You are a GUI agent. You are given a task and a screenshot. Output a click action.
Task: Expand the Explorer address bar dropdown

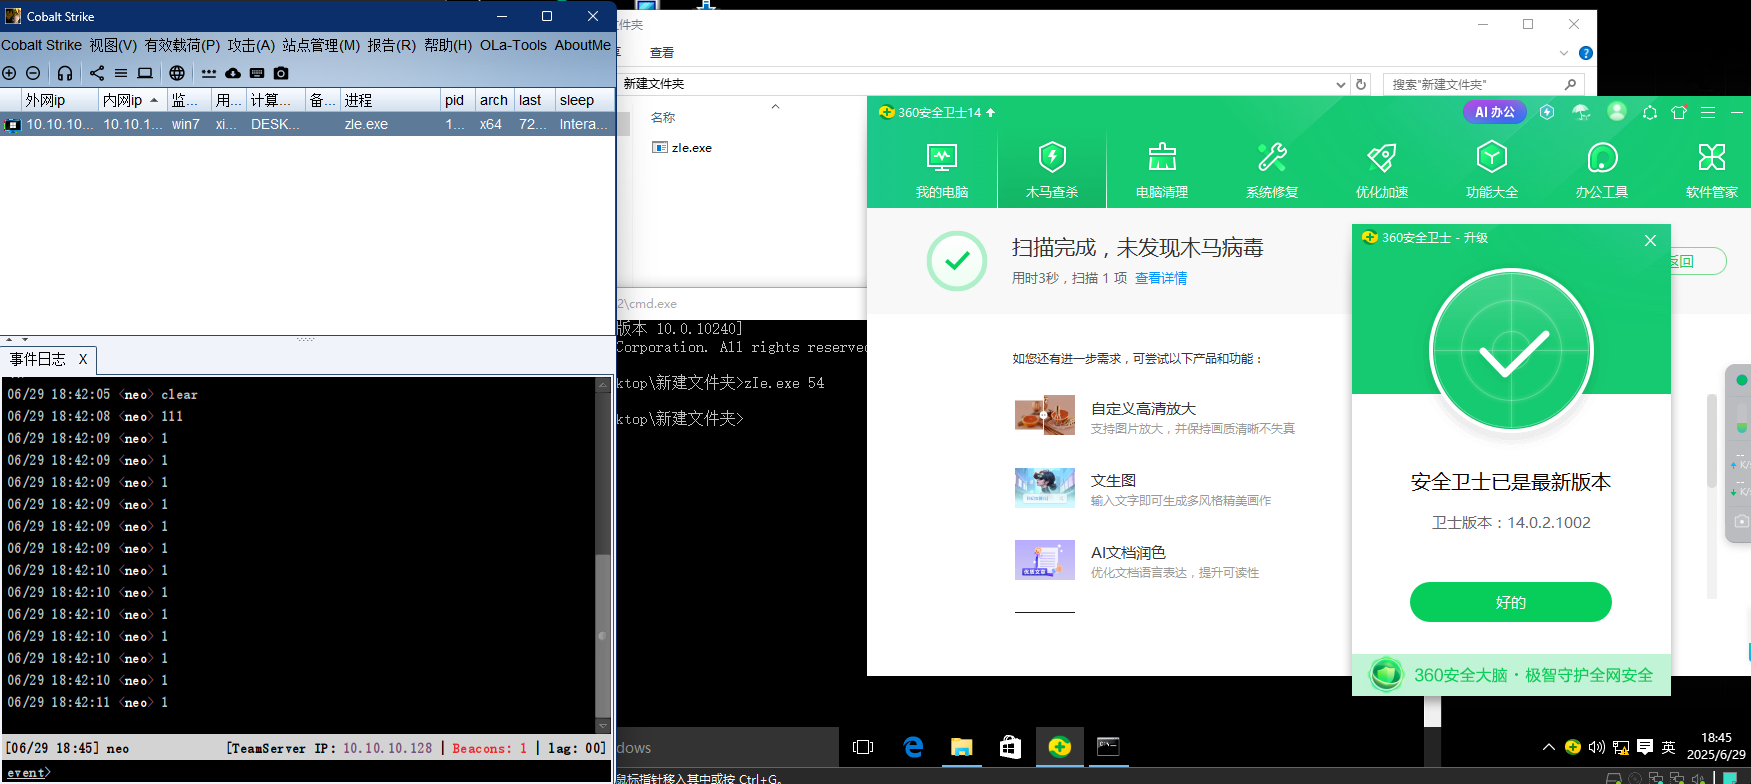pos(1340,85)
